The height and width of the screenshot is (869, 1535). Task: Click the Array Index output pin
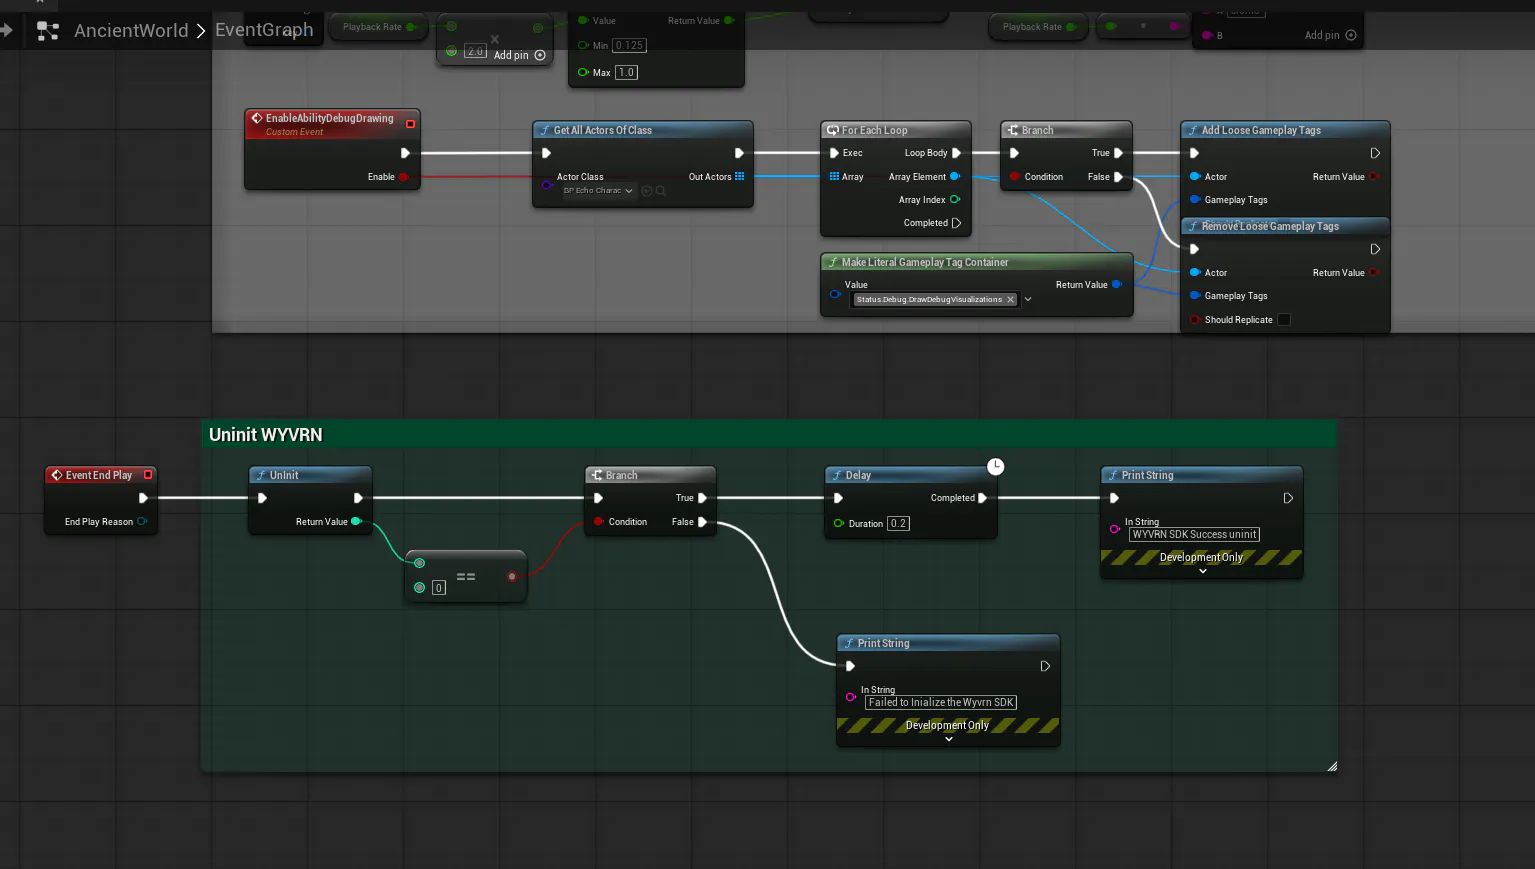tap(955, 199)
